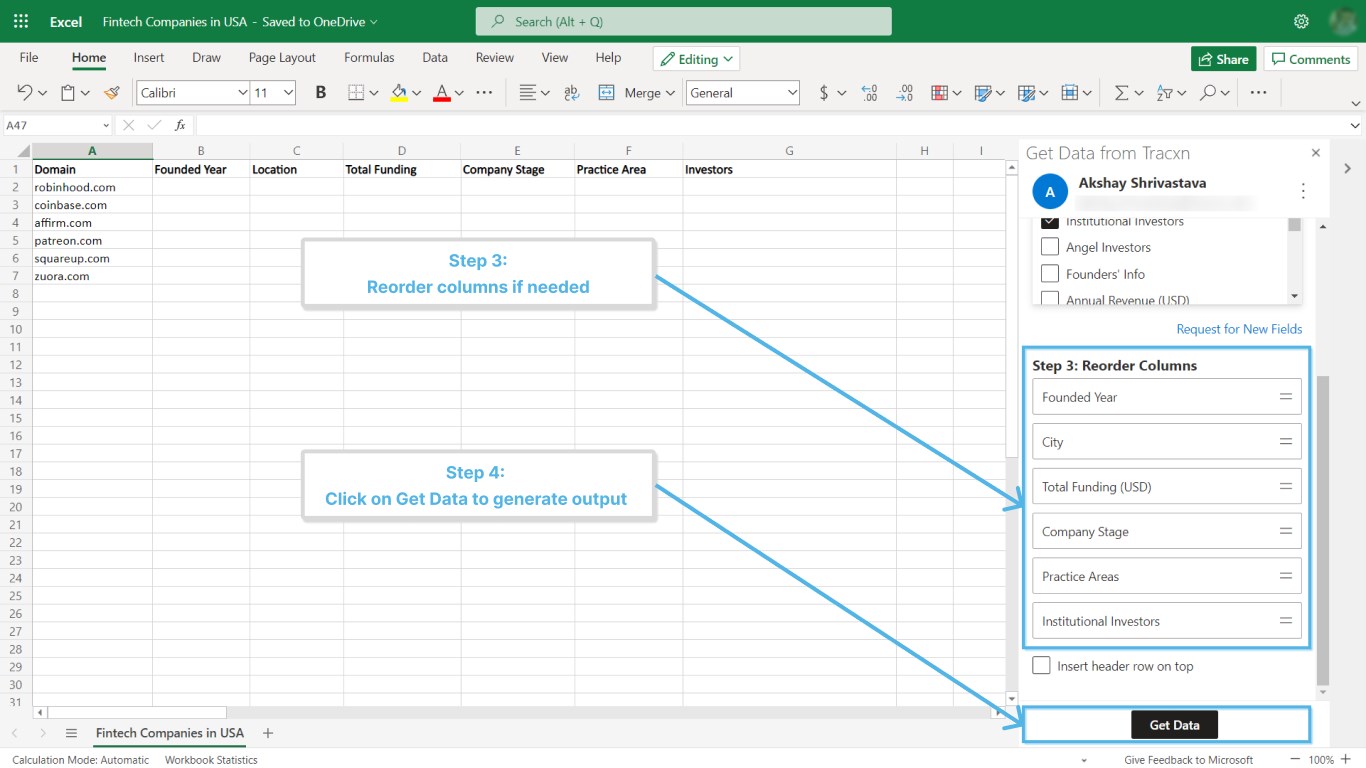Click the Insert cells icon
The image size is (1366, 768).
1069,93
